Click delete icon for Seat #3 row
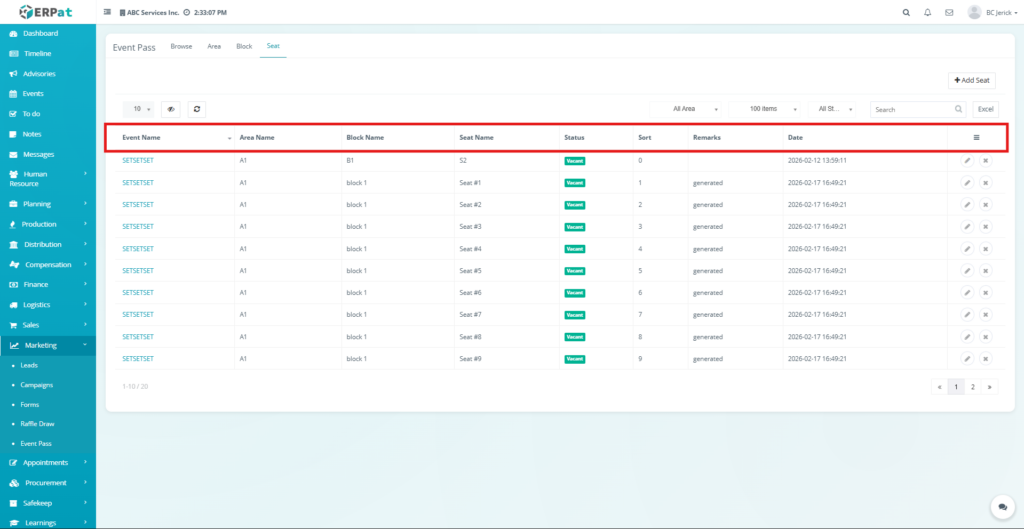 [x=985, y=227]
